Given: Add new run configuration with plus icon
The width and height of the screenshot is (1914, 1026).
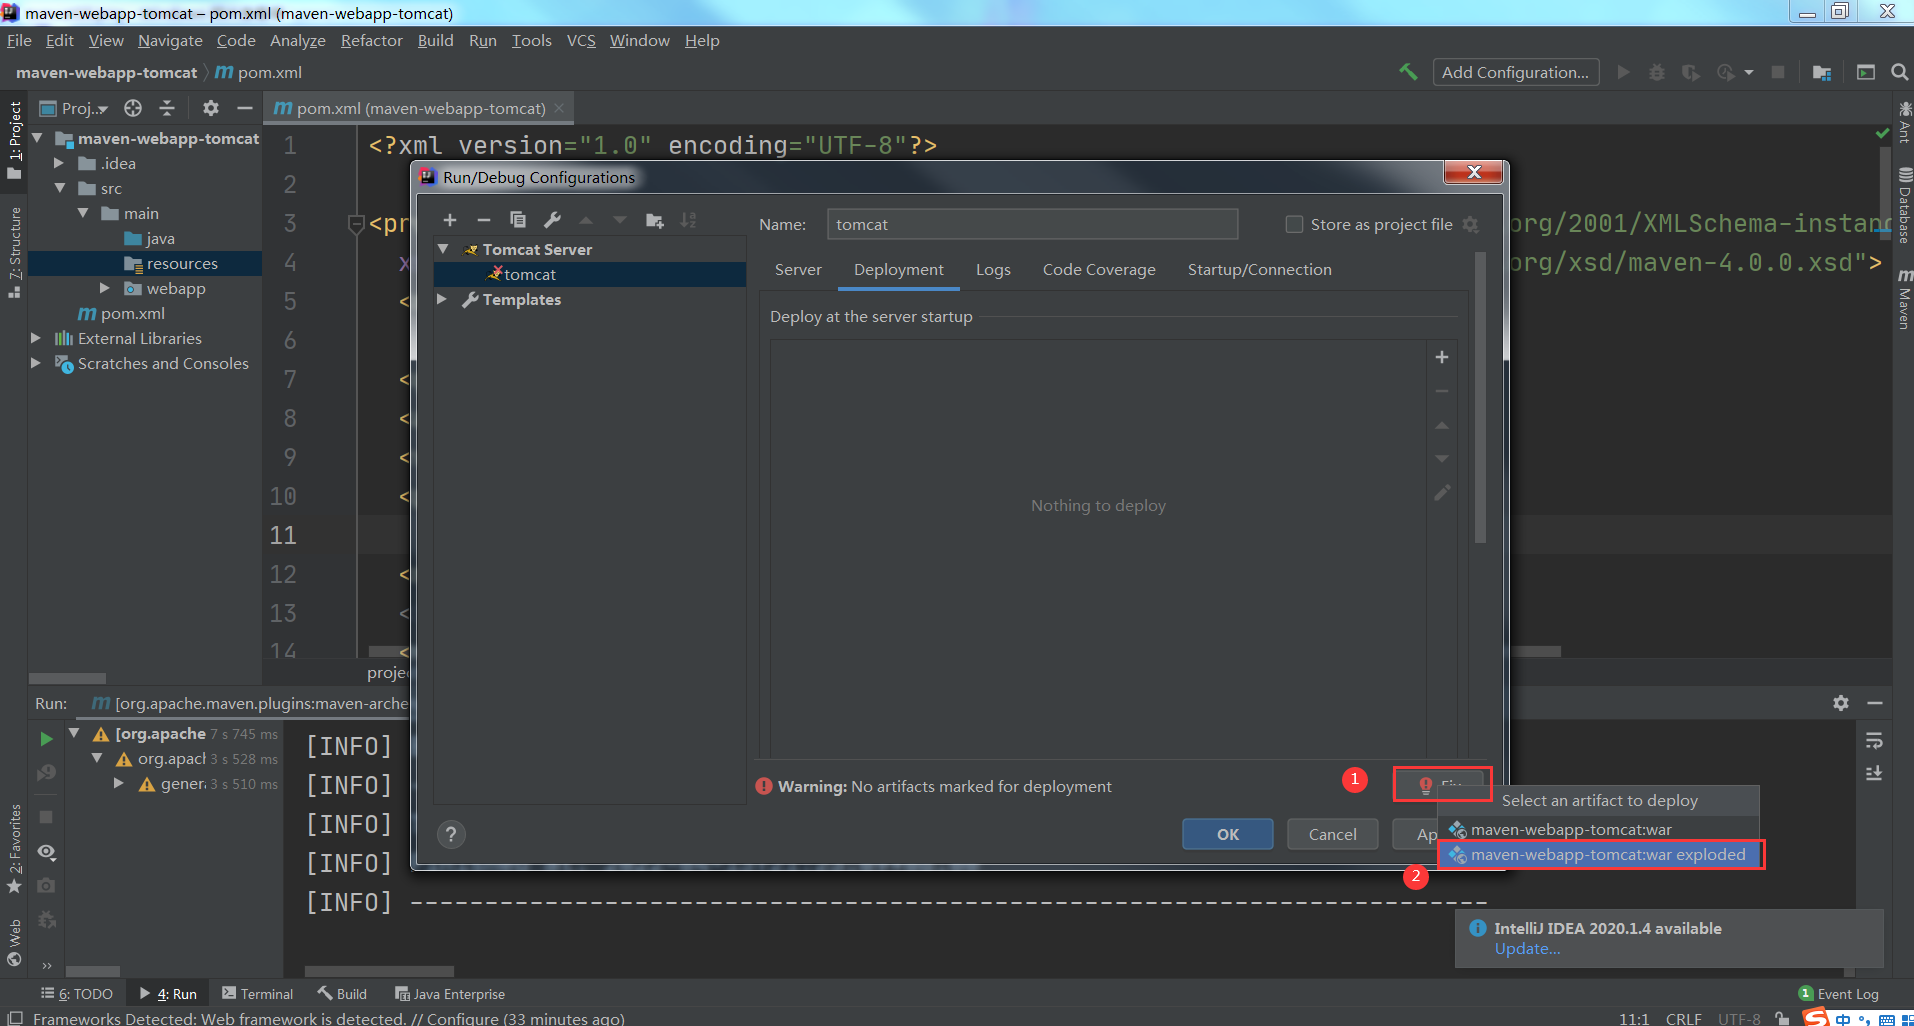Looking at the screenshot, I should [x=450, y=220].
